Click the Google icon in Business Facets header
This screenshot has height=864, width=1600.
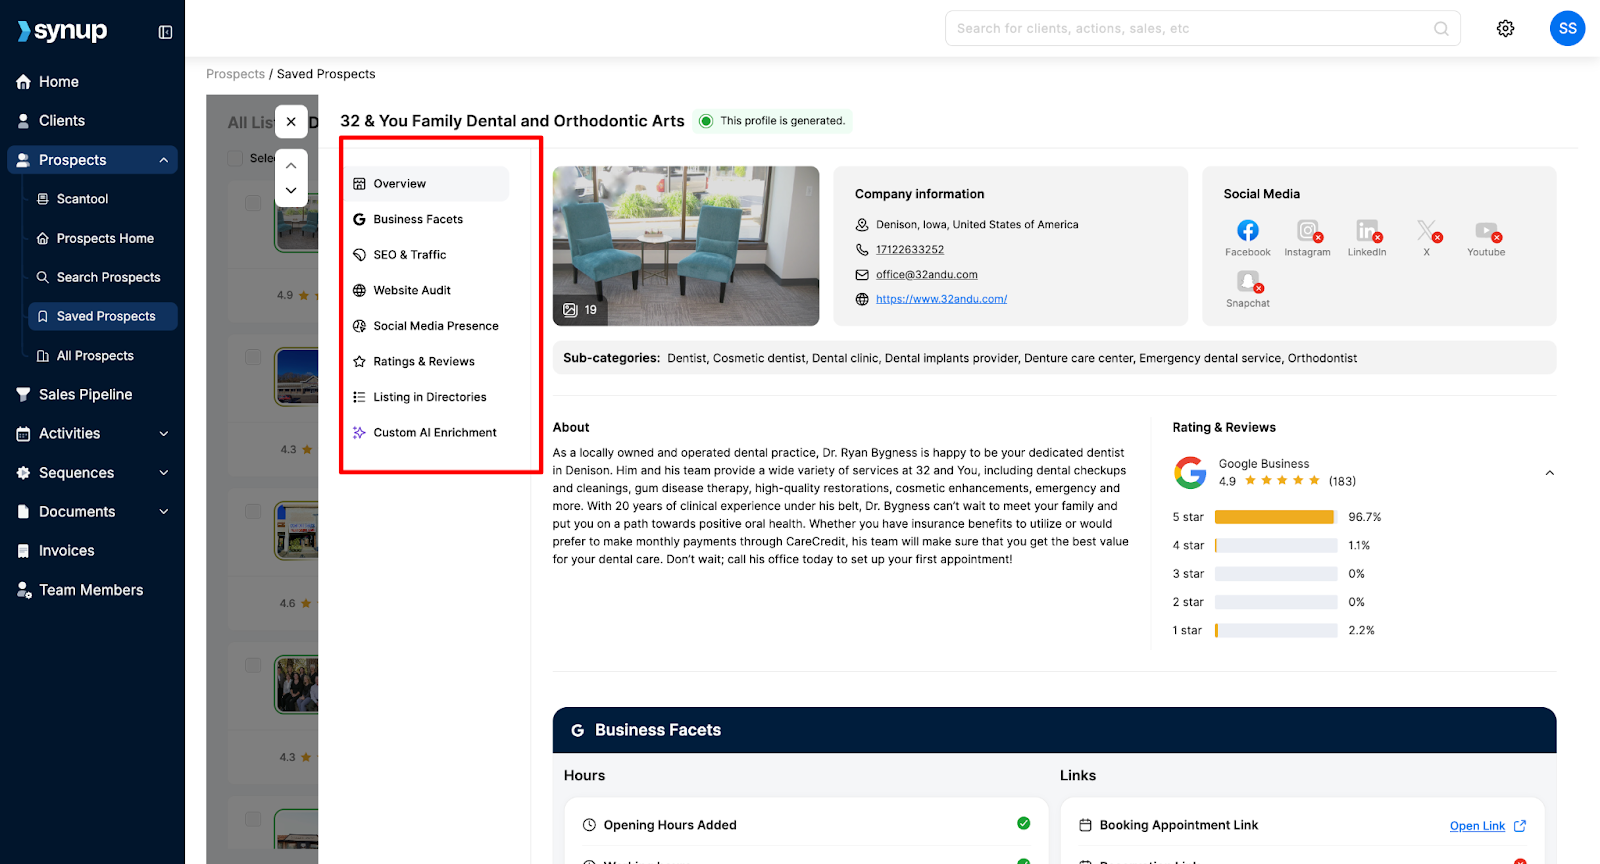[577, 731]
